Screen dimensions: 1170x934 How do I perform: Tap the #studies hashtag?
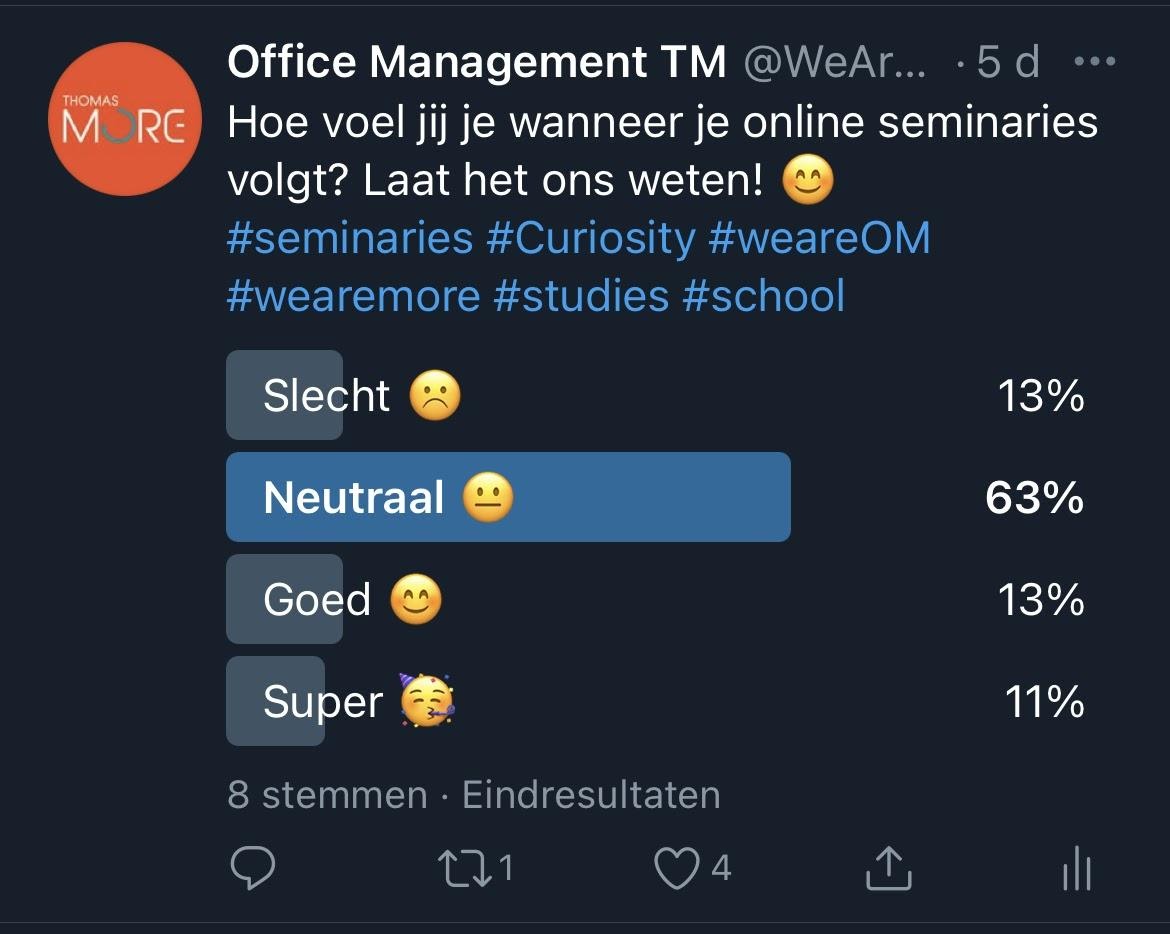coord(581,297)
